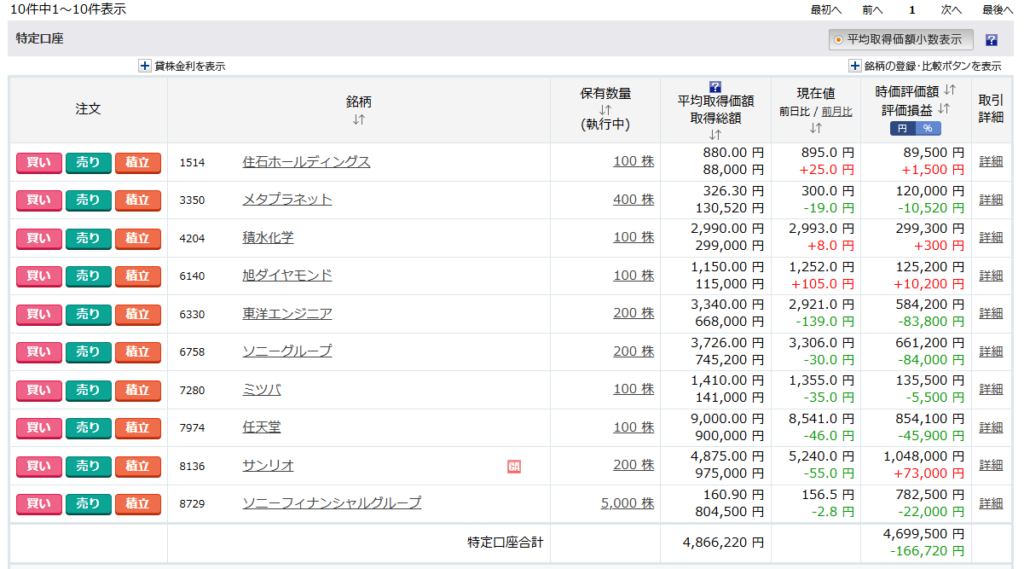The width and height of the screenshot is (1024, 569).
Task: Sort by 評価損益 arrows
Action: (944, 109)
